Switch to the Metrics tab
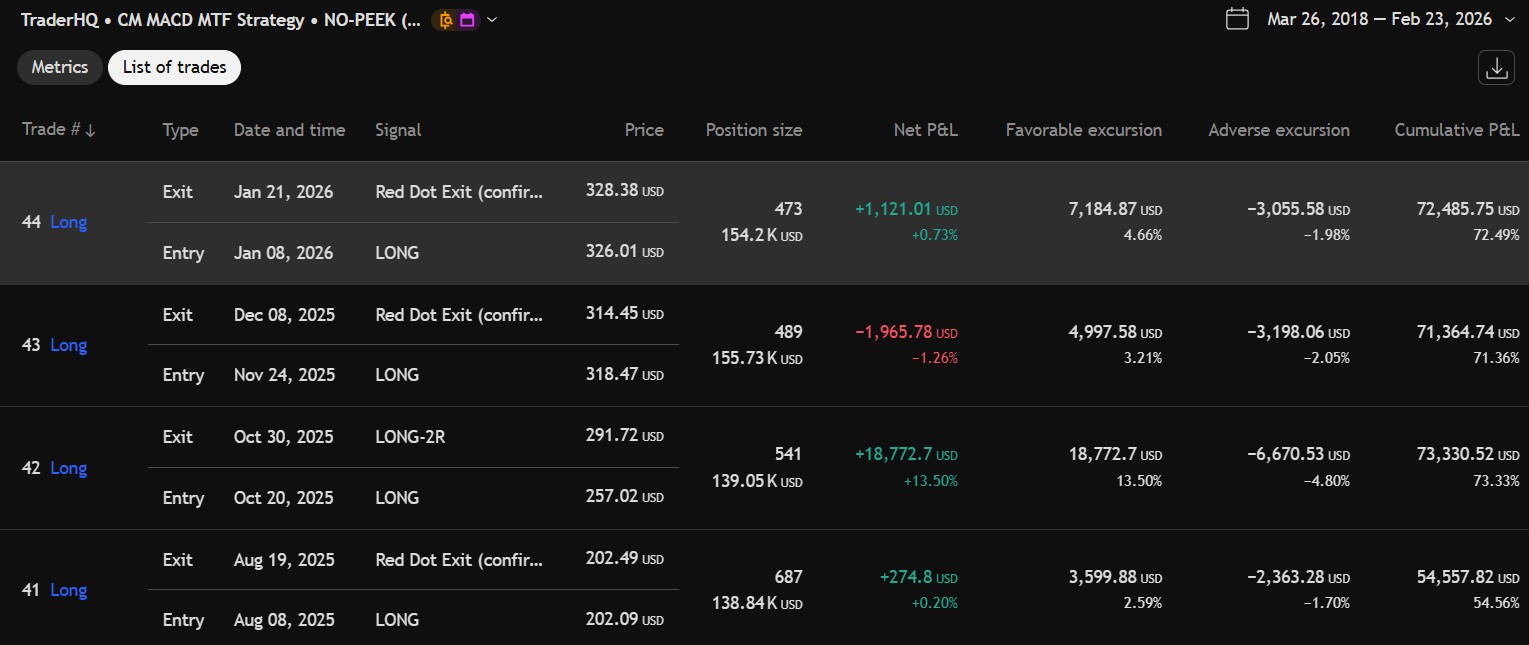Viewport: 1529px width, 645px height. pos(60,68)
